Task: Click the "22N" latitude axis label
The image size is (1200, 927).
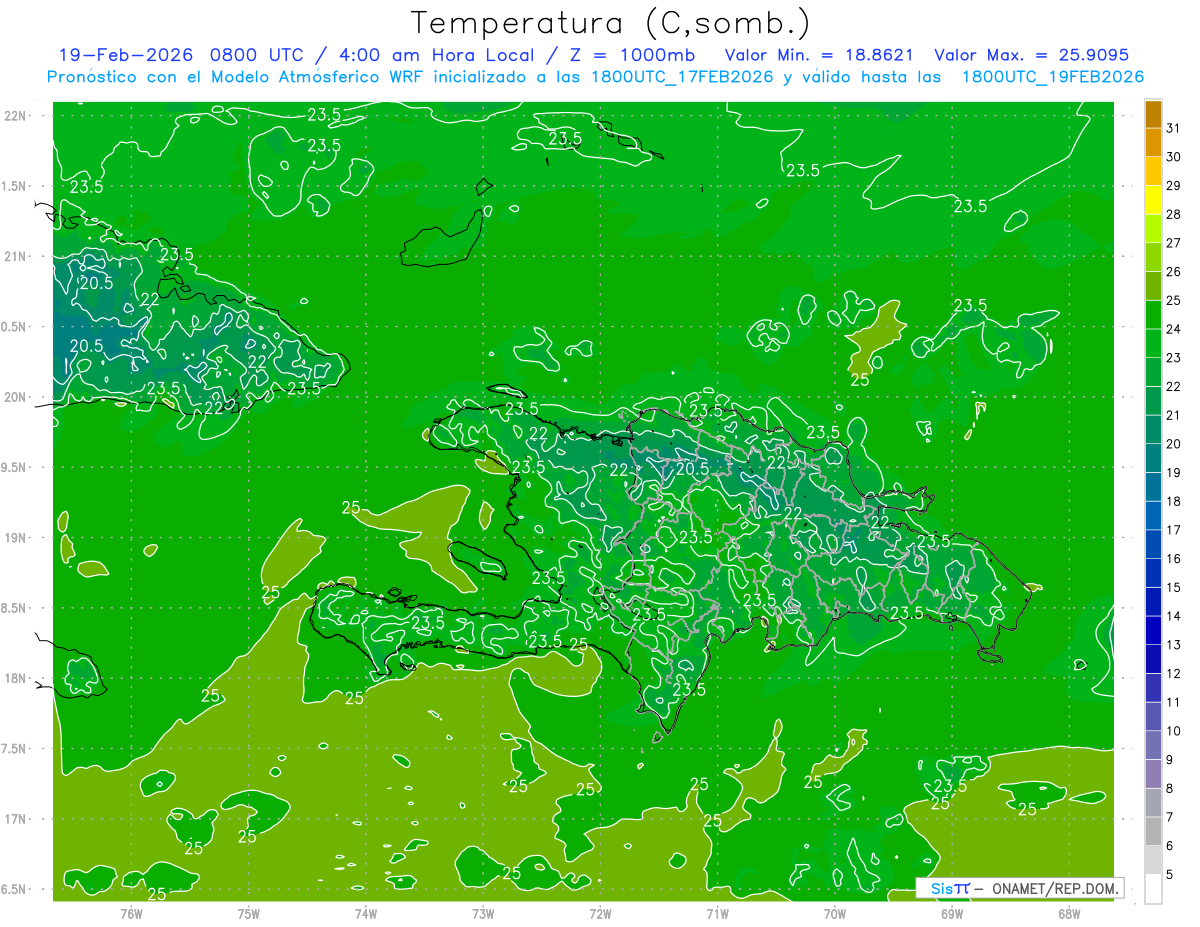Action: tap(15, 116)
